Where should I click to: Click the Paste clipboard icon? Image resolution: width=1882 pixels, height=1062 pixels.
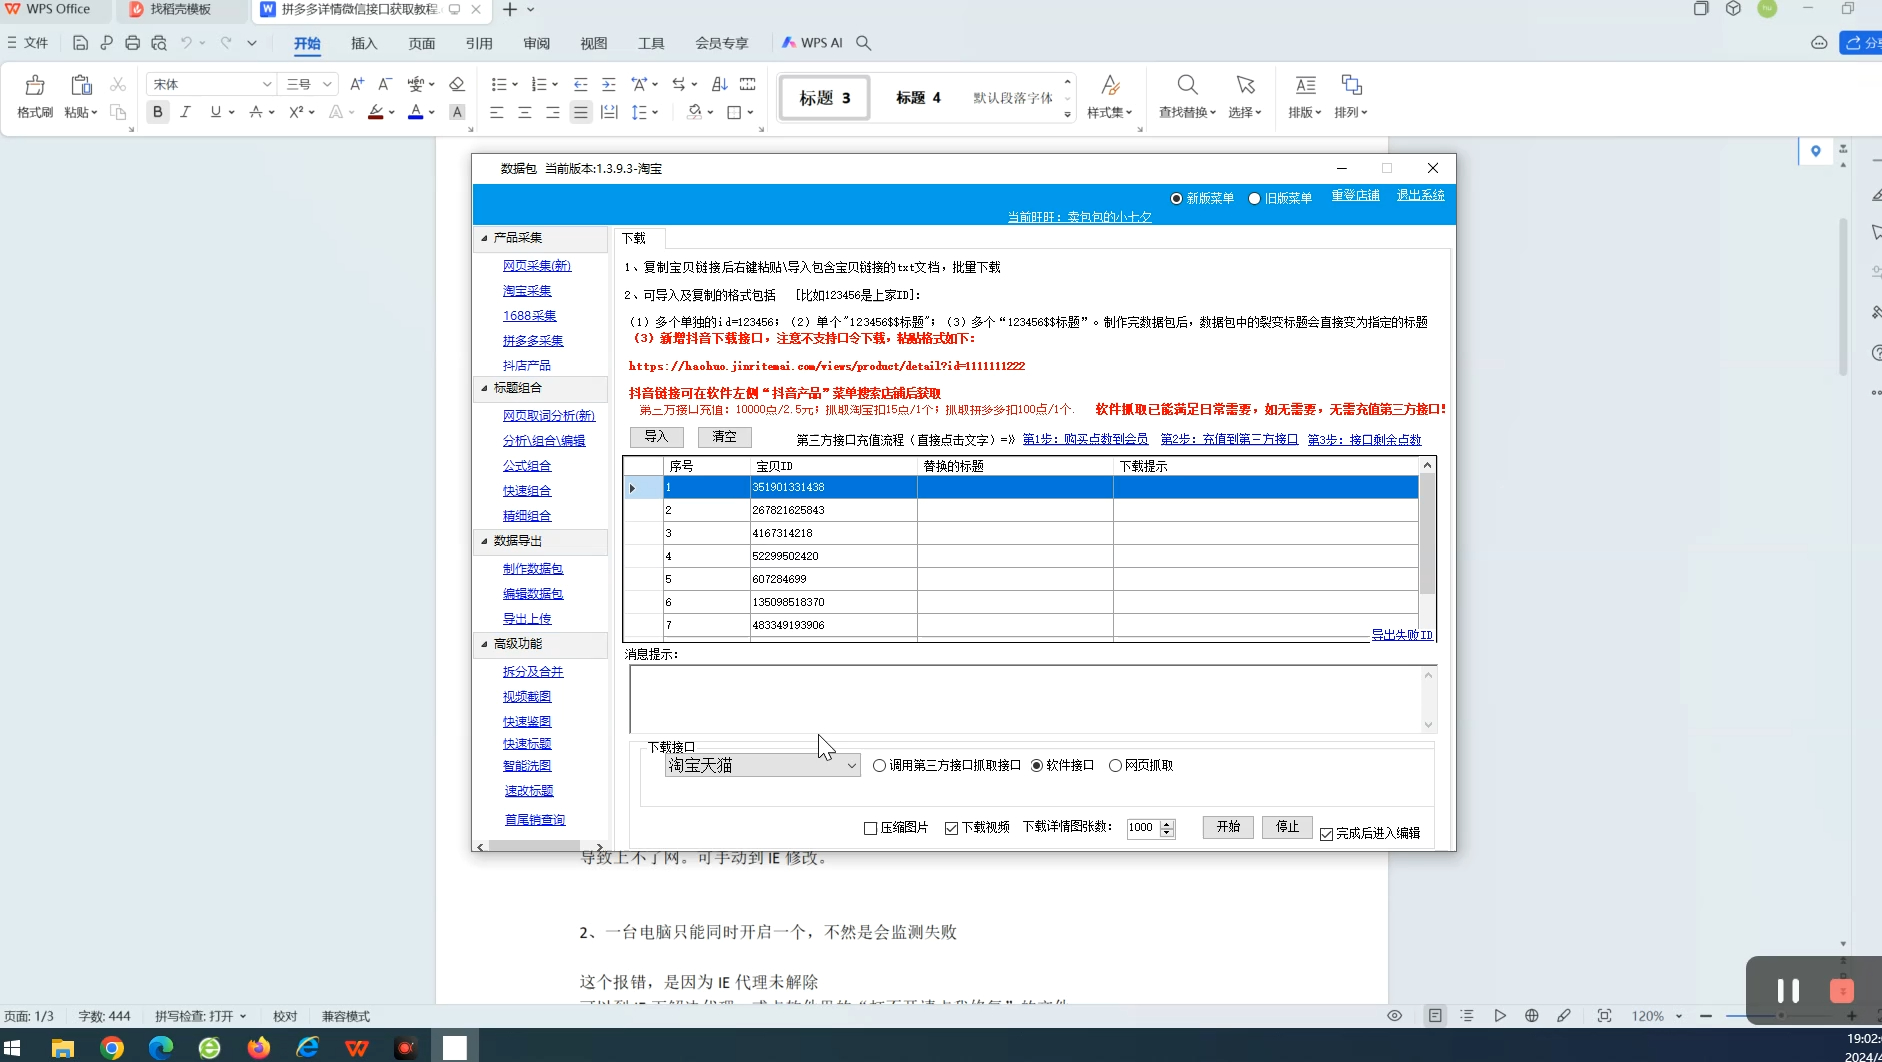tap(81, 85)
